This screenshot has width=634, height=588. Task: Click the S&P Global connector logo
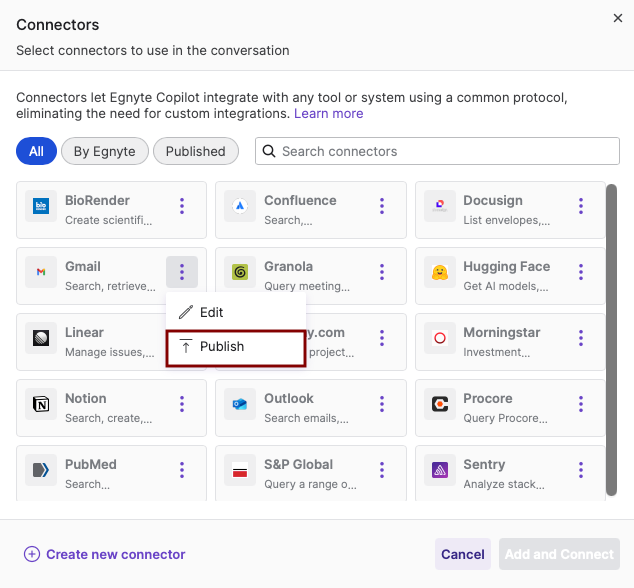[240, 470]
